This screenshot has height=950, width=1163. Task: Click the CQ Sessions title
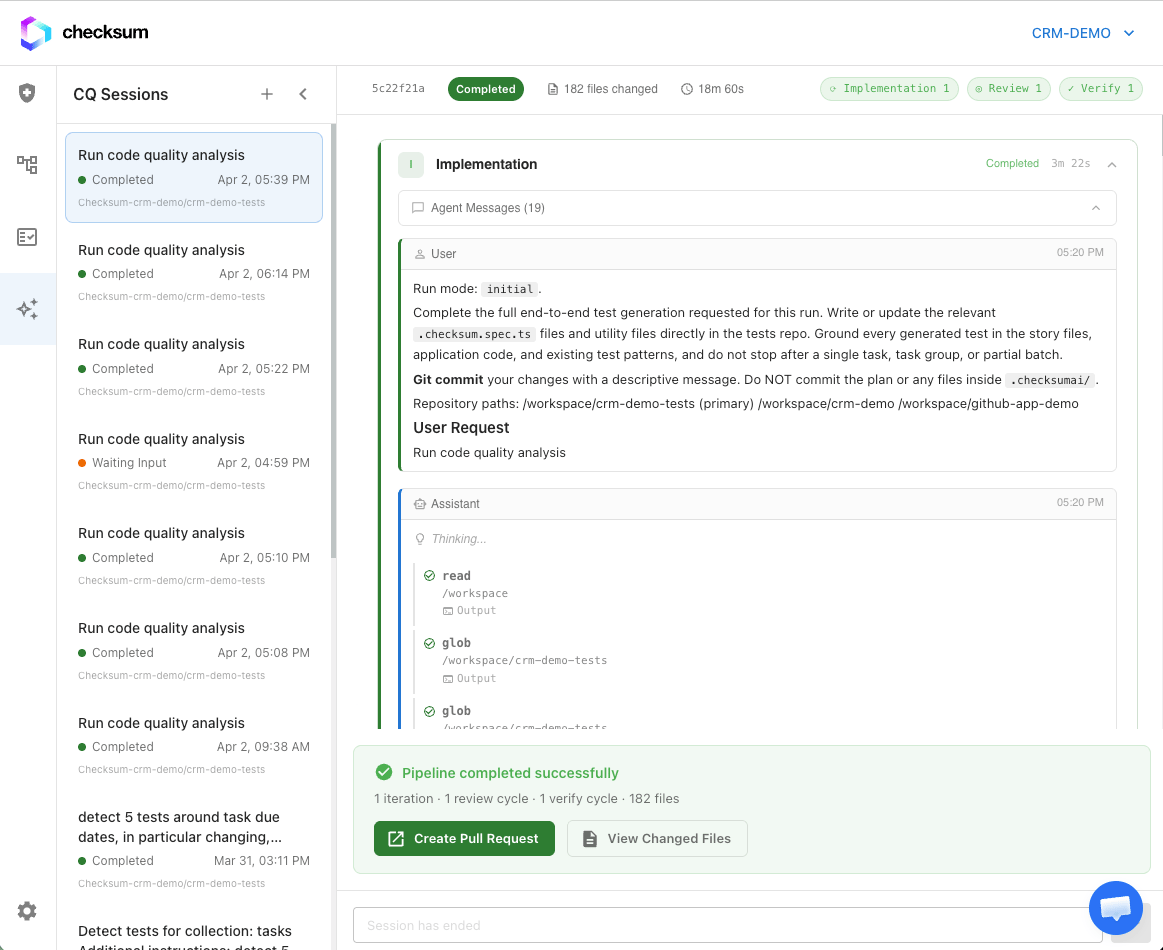pos(121,94)
